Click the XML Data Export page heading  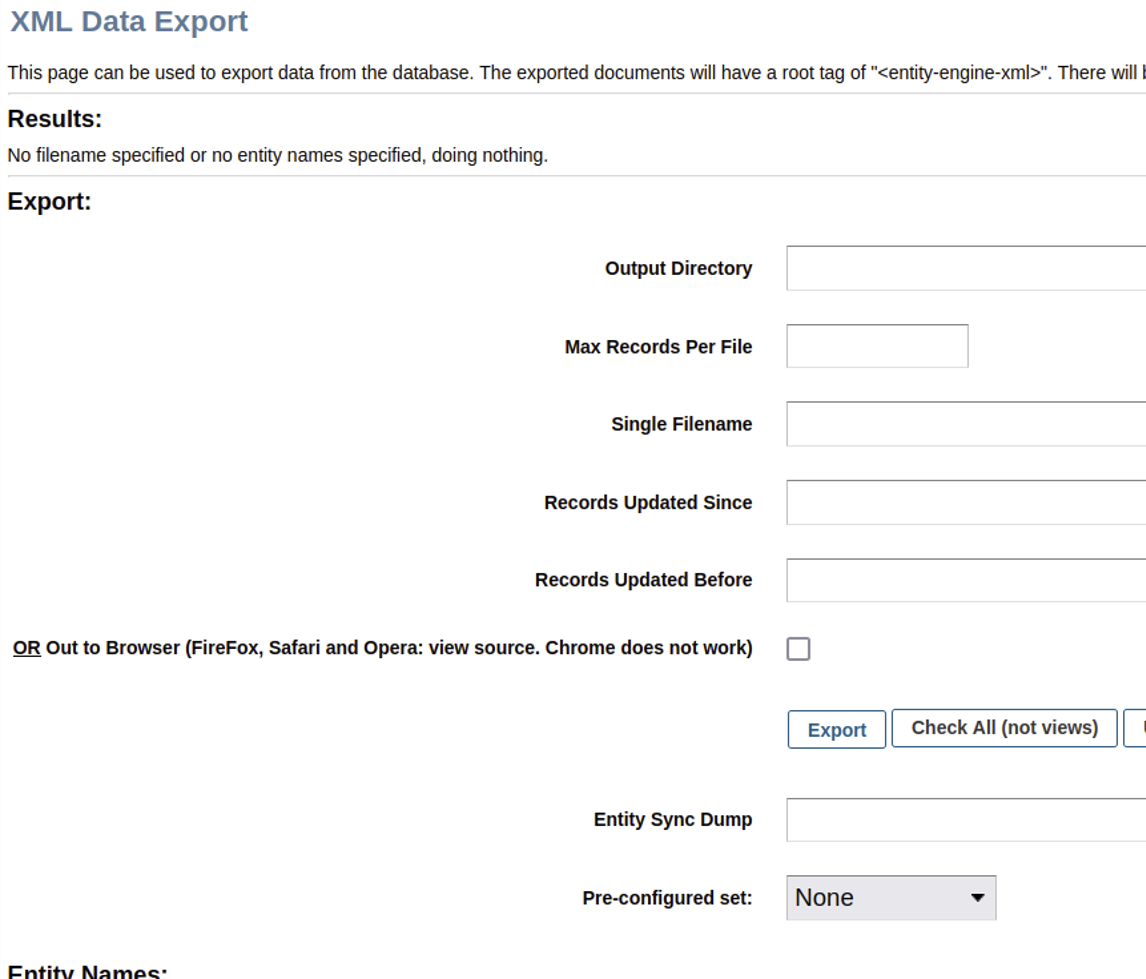(x=129, y=21)
